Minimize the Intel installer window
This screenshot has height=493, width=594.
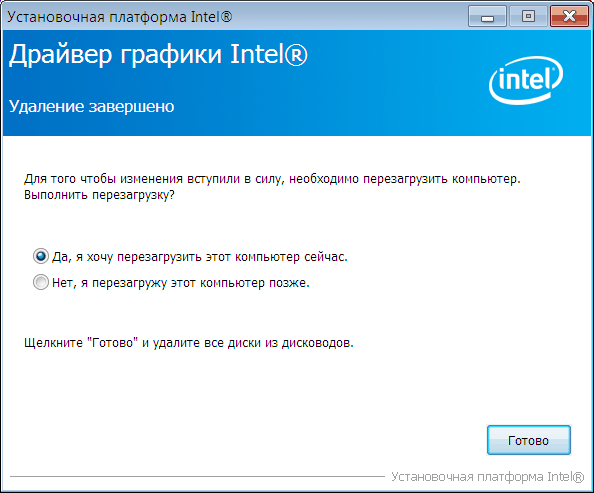[x=487, y=16]
